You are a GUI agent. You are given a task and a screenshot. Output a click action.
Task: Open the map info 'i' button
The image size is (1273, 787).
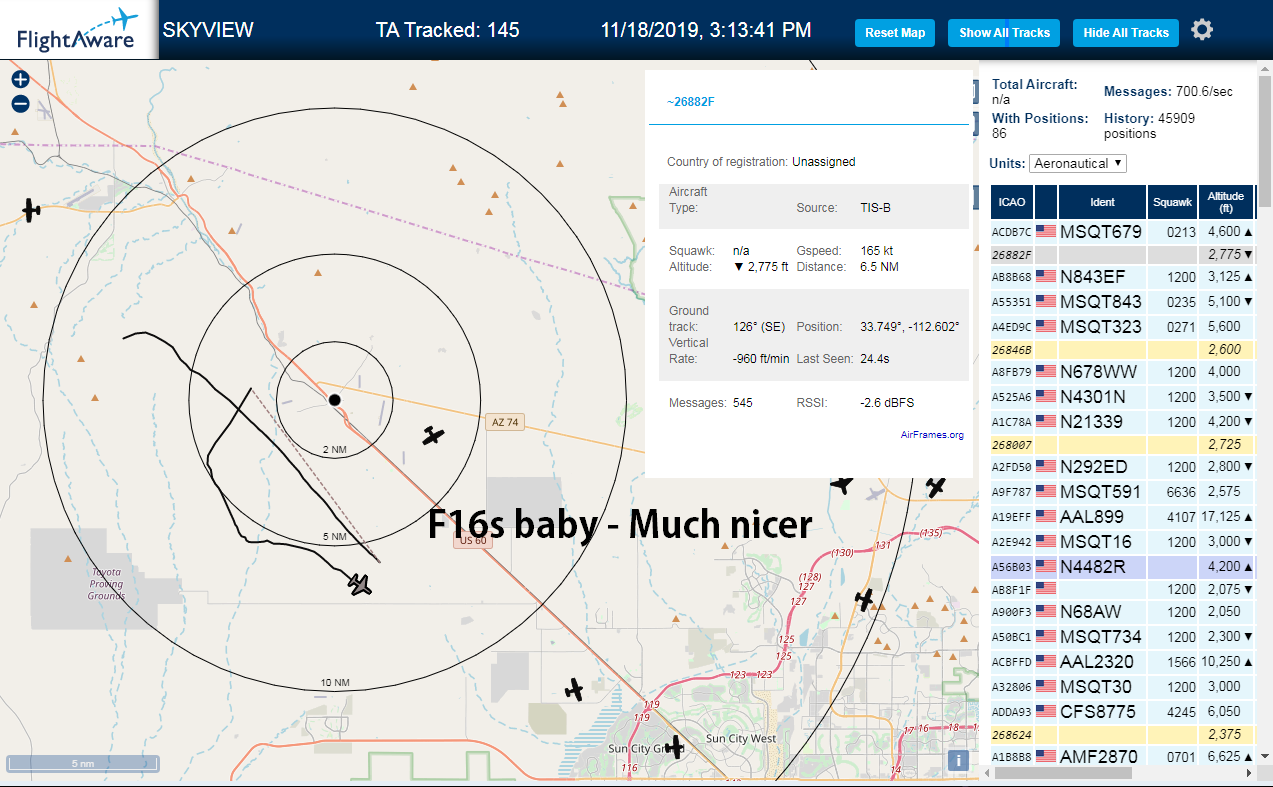tap(958, 760)
